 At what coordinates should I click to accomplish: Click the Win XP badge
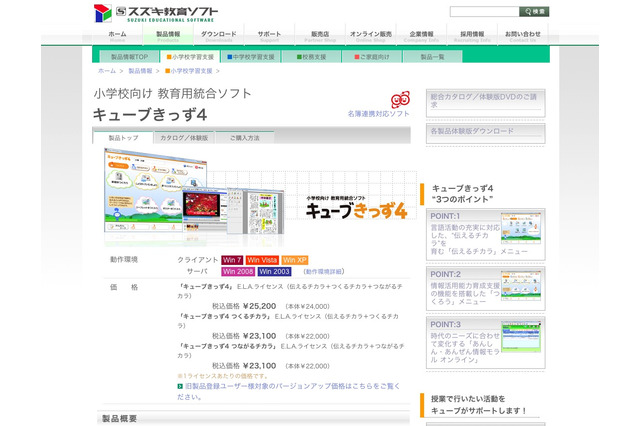(295, 260)
